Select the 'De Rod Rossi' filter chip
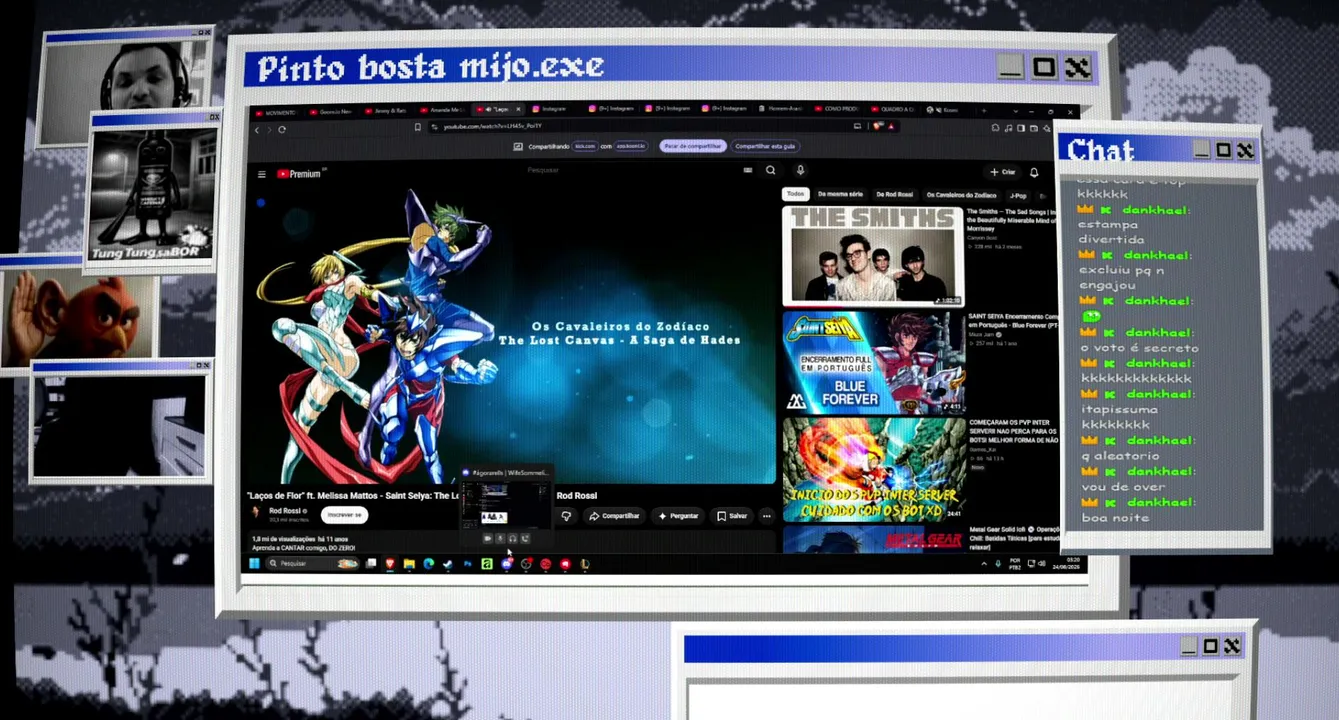Viewport: 1339px width, 720px height. tap(894, 195)
